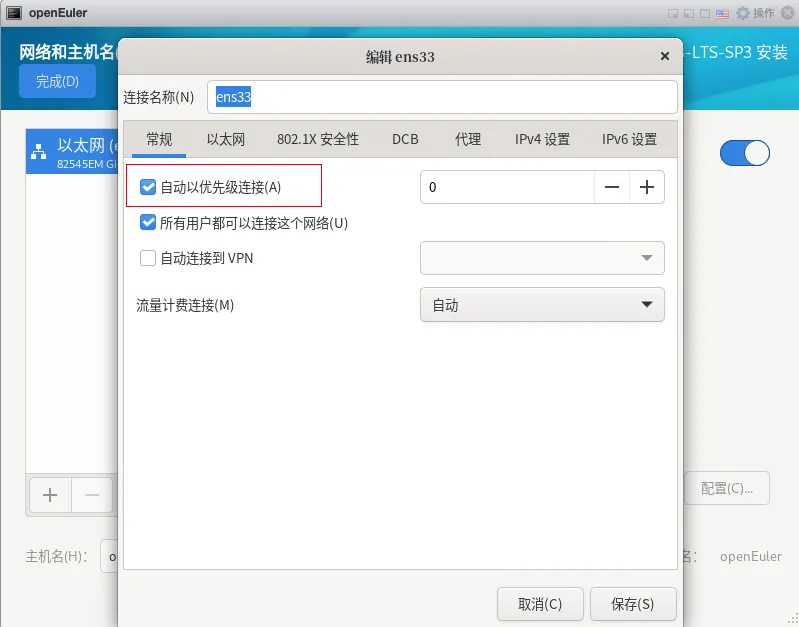Image resolution: width=799 pixels, height=627 pixels.
Task: Click the 主机名 input field
Action: click(x=109, y=556)
